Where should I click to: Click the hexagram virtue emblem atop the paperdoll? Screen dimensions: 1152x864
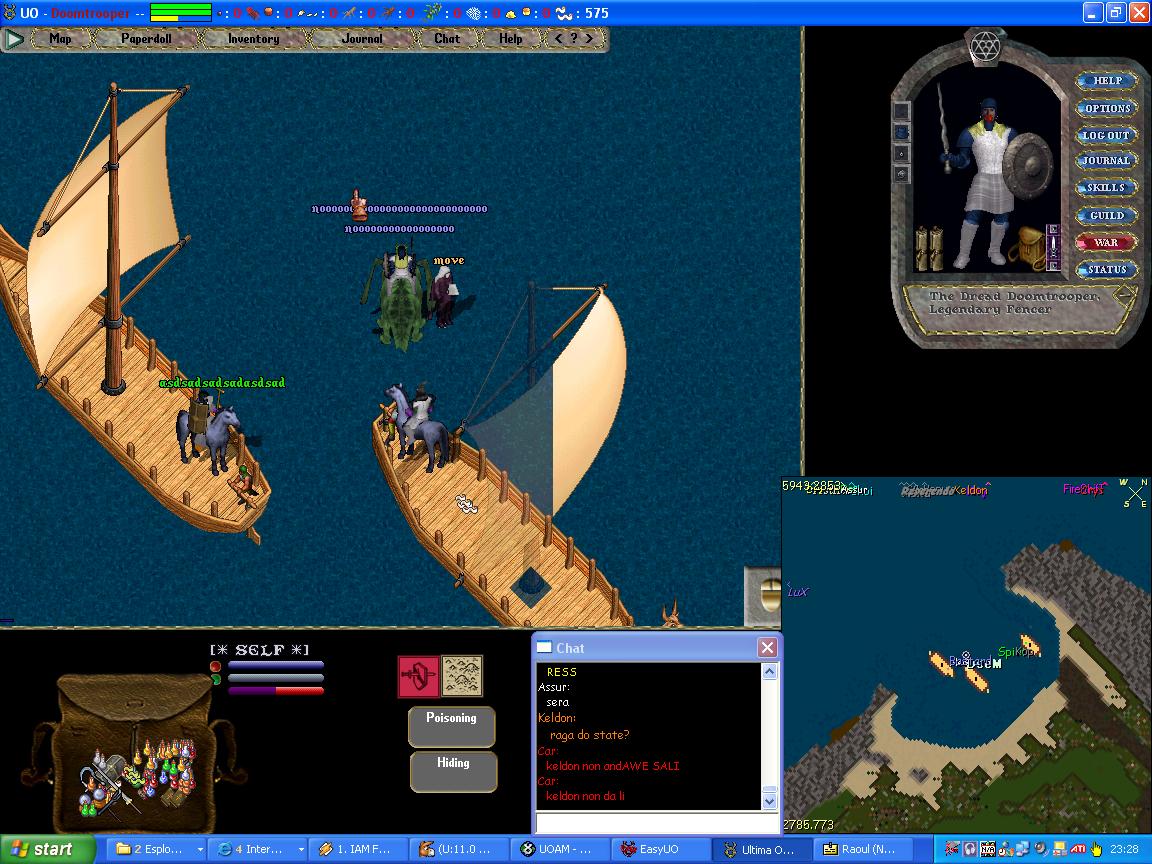pos(984,47)
